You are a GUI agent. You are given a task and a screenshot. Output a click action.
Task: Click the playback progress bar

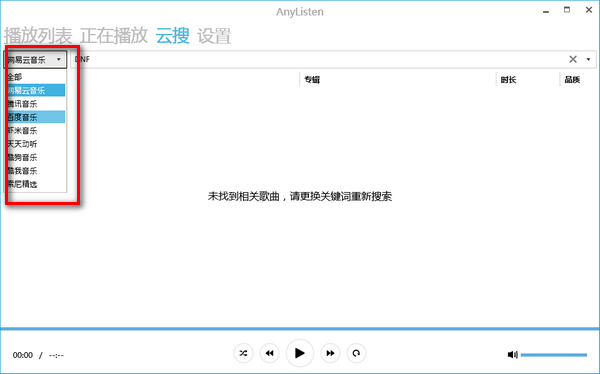point(300,328)
